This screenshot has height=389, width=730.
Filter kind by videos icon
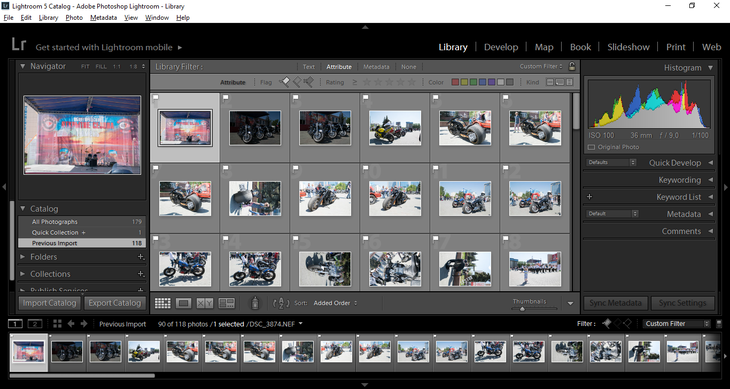coord(569,82)
